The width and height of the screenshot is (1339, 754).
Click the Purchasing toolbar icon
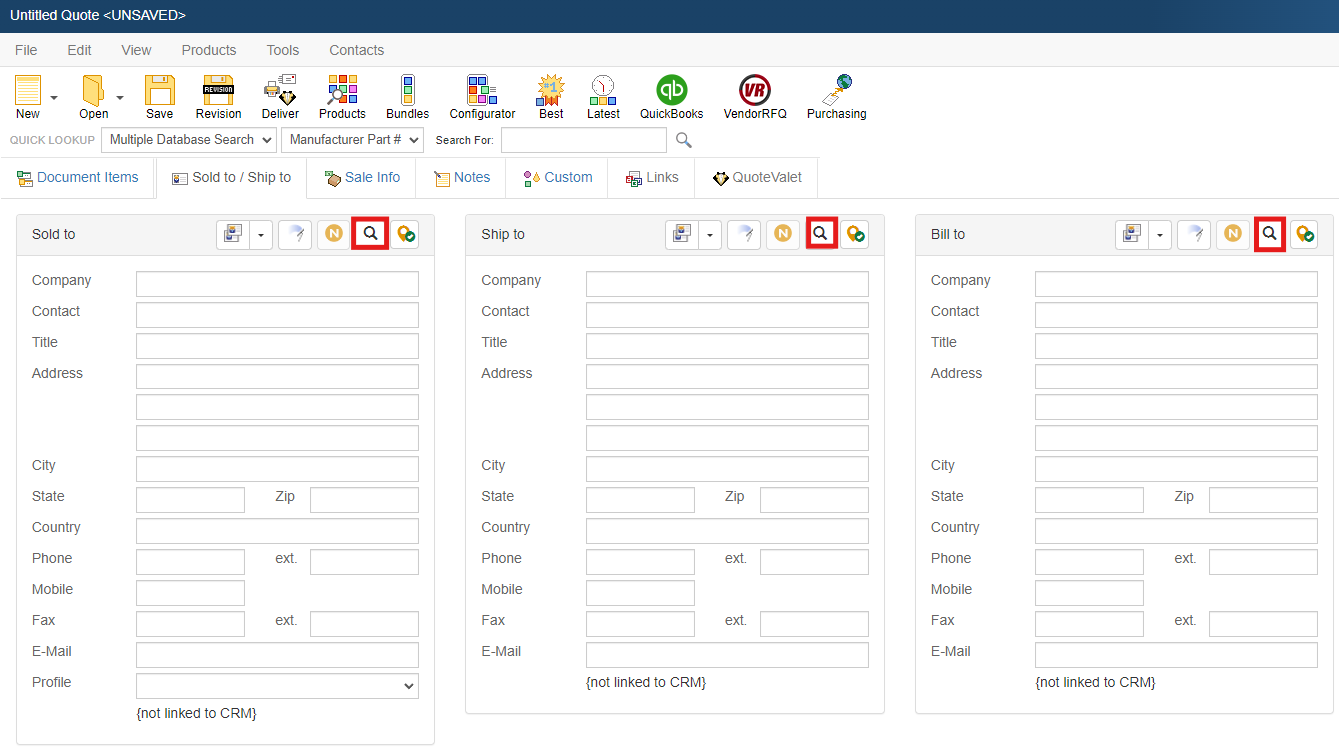tap(836, 96)
